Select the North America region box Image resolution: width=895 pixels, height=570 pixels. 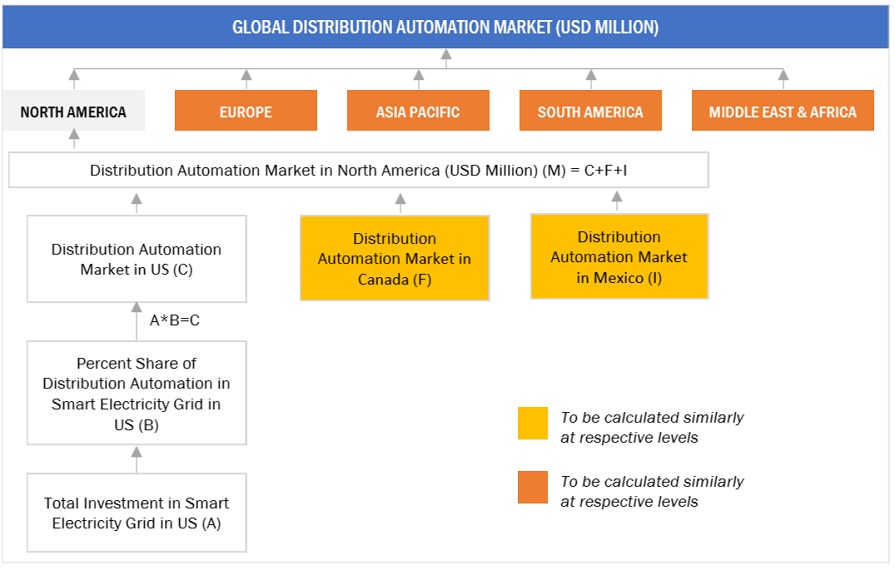[73, 111]
